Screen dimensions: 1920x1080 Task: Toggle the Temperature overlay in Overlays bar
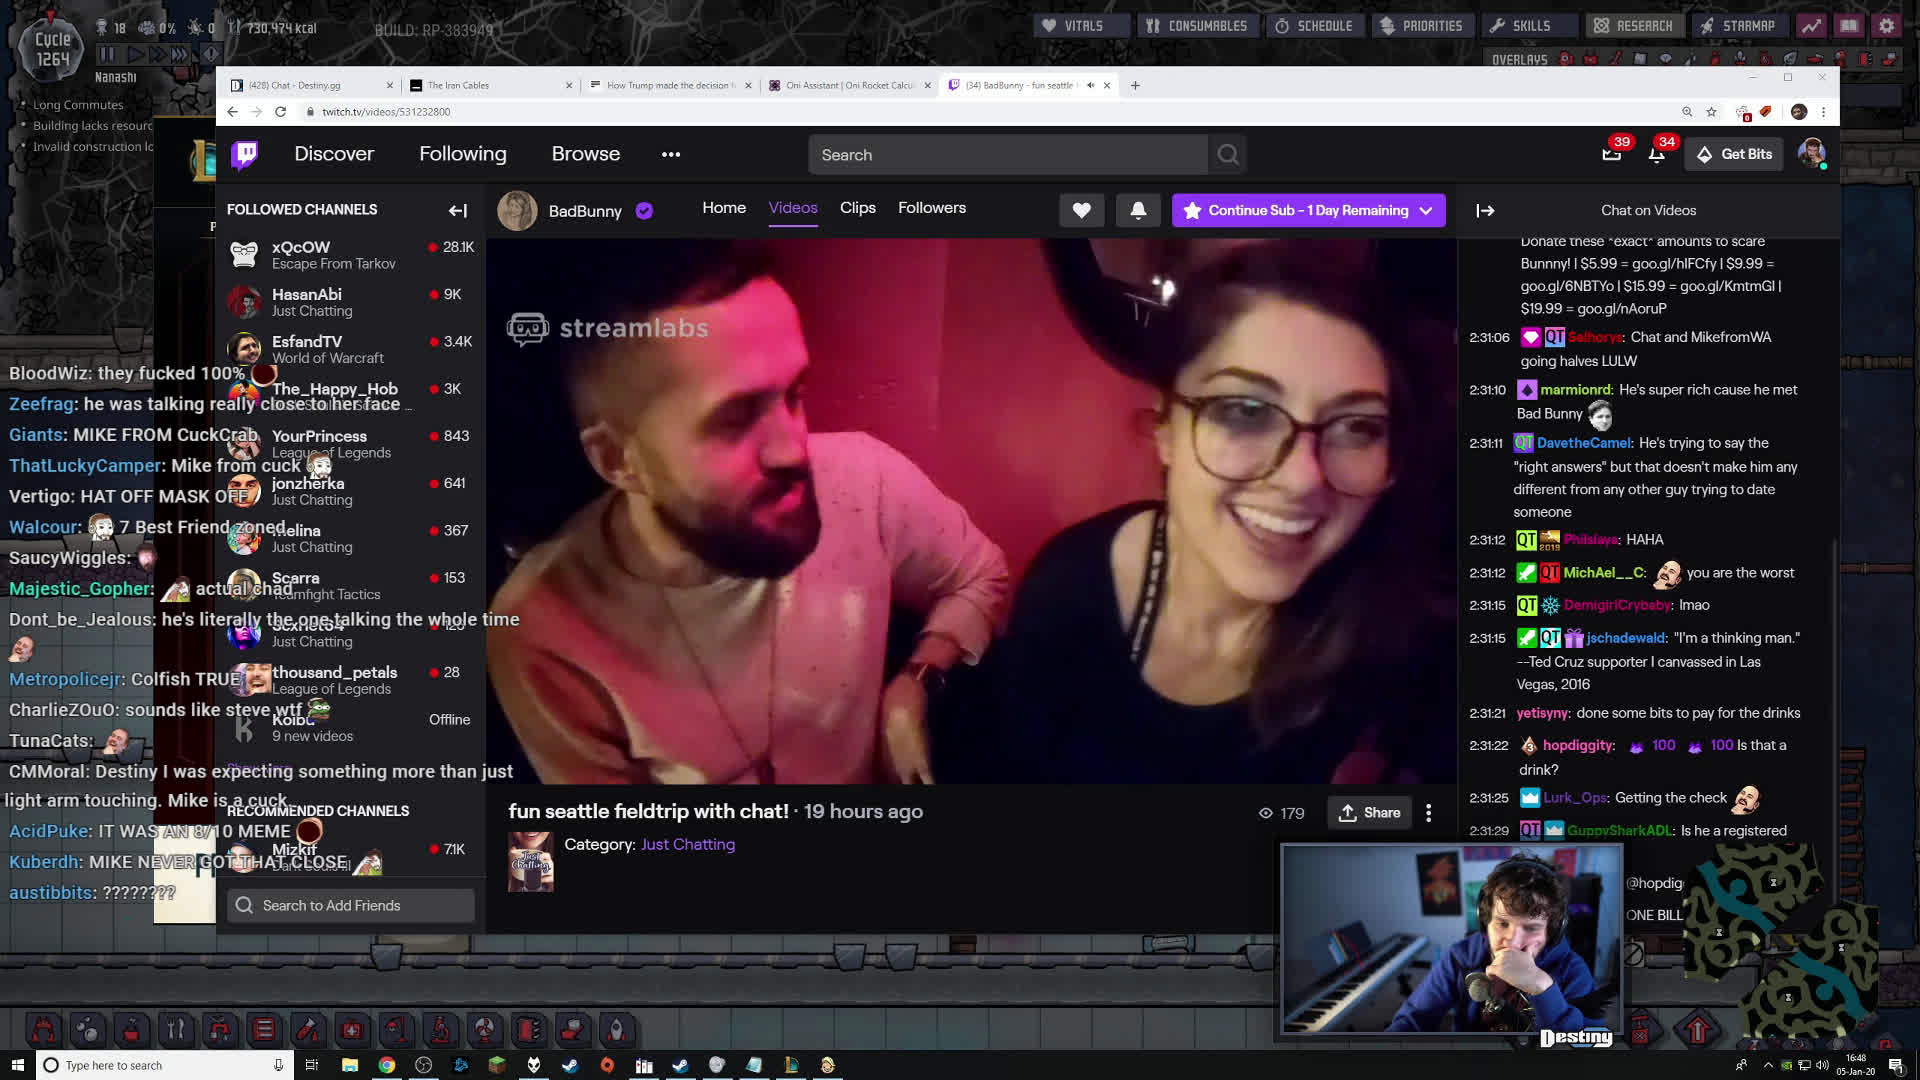tap(1616, 59)
